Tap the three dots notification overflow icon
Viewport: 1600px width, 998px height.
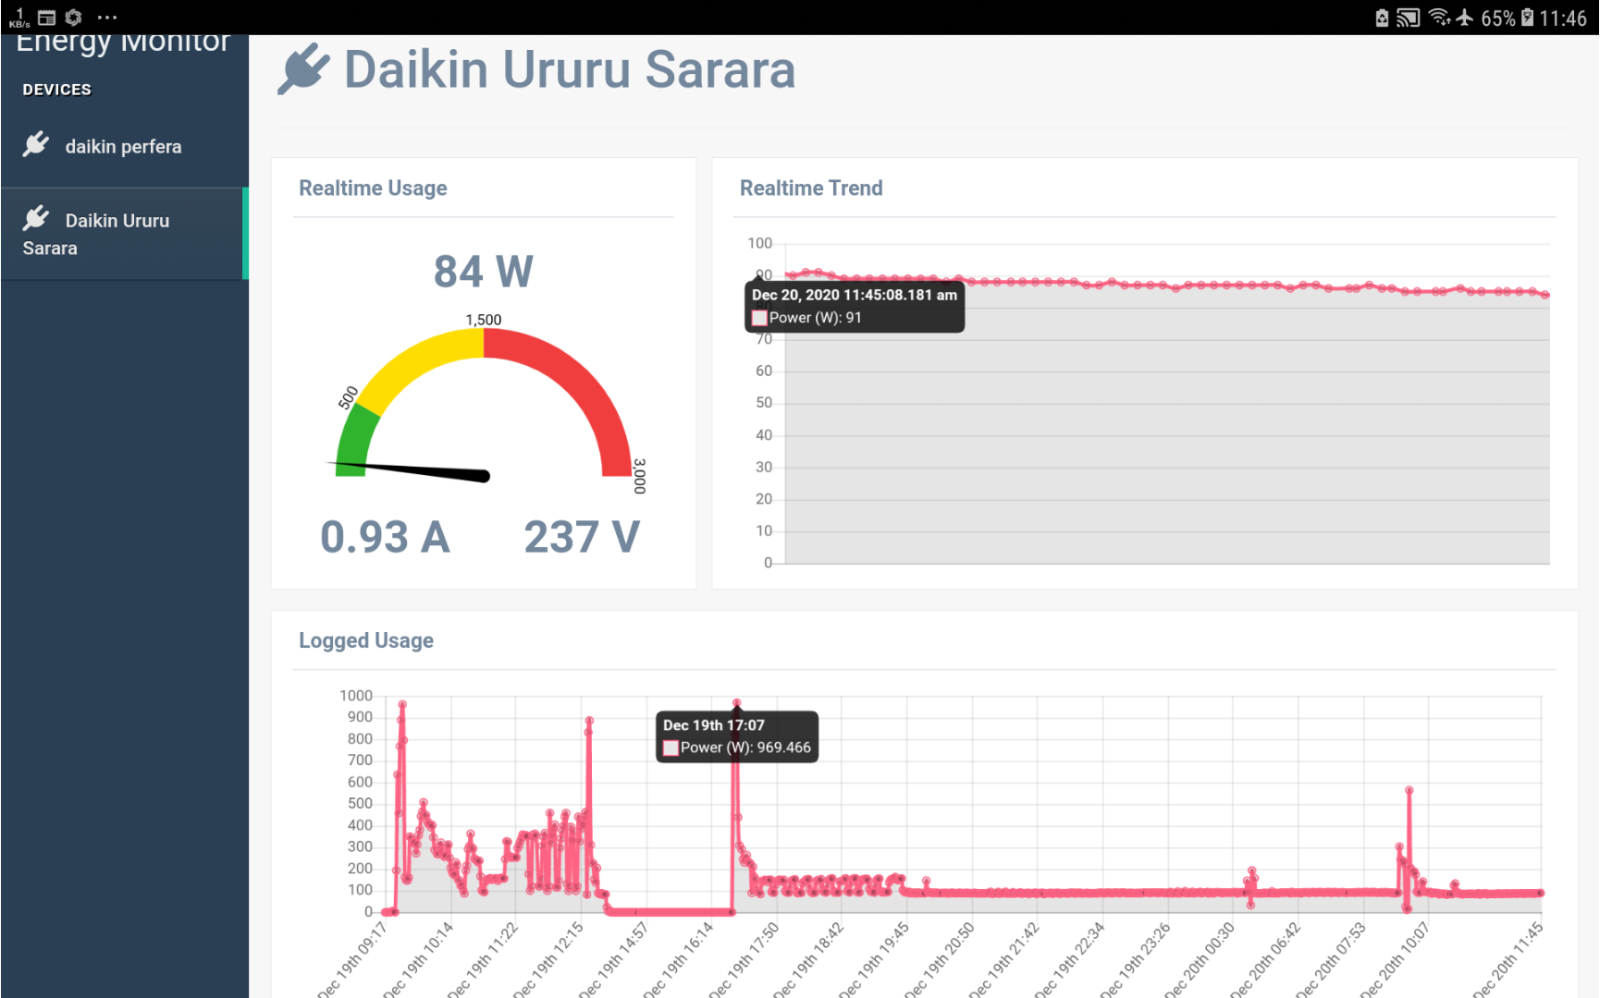pyautogui.click(x=107, y=17)
